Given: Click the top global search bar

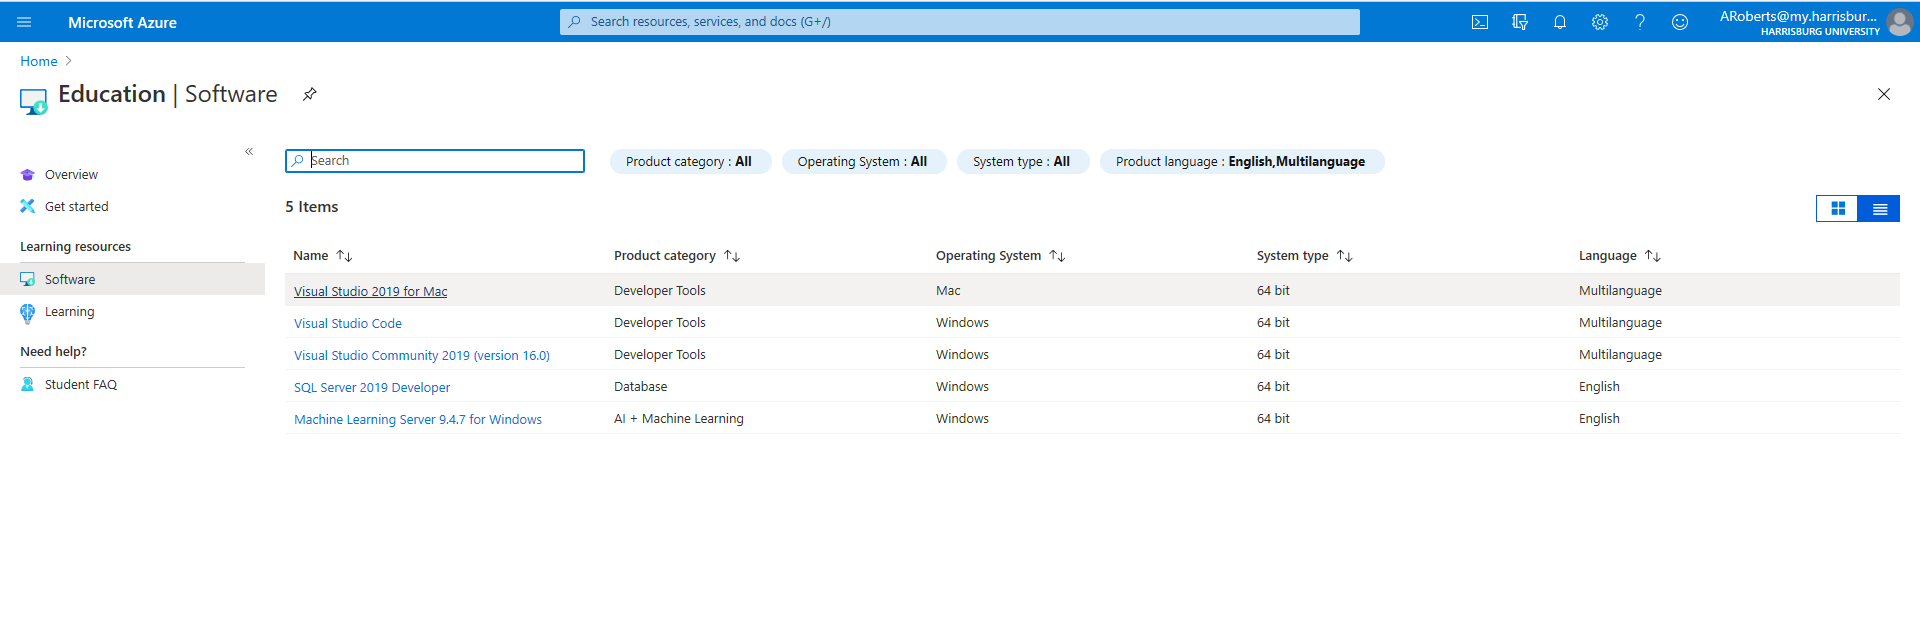Looking at the screenshot, I should pos(960,22).
